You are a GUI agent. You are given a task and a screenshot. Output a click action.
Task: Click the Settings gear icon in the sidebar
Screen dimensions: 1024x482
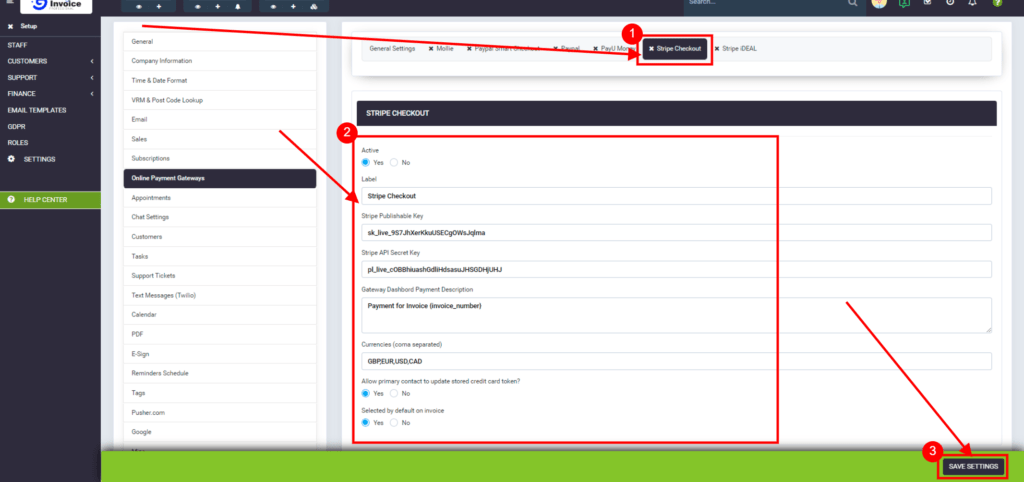(x=11, y=159)
